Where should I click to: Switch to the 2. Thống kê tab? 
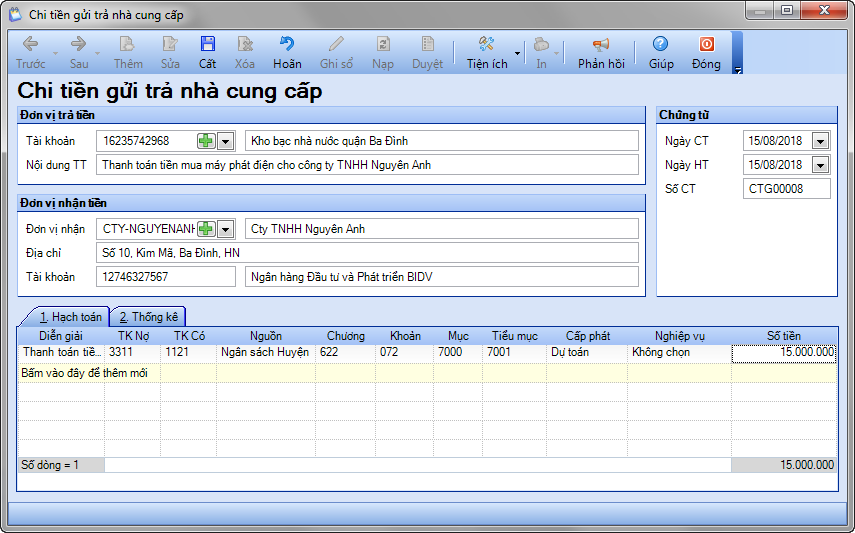pyautogui.click(x=148, y=317)
